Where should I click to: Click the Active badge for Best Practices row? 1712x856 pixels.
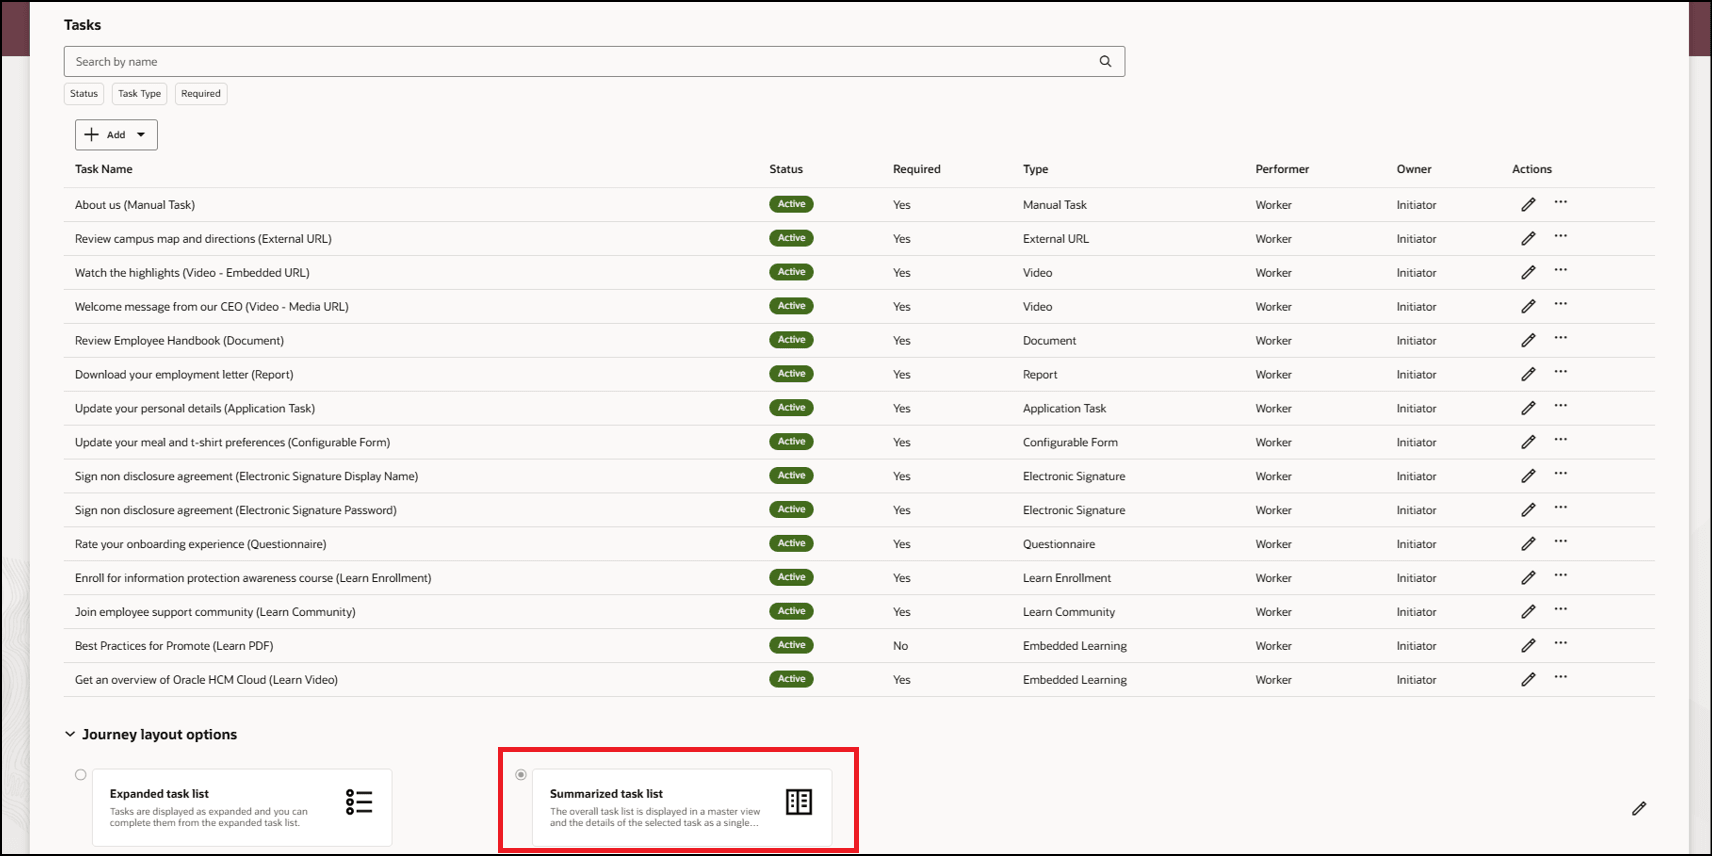(x=791, y=645)
